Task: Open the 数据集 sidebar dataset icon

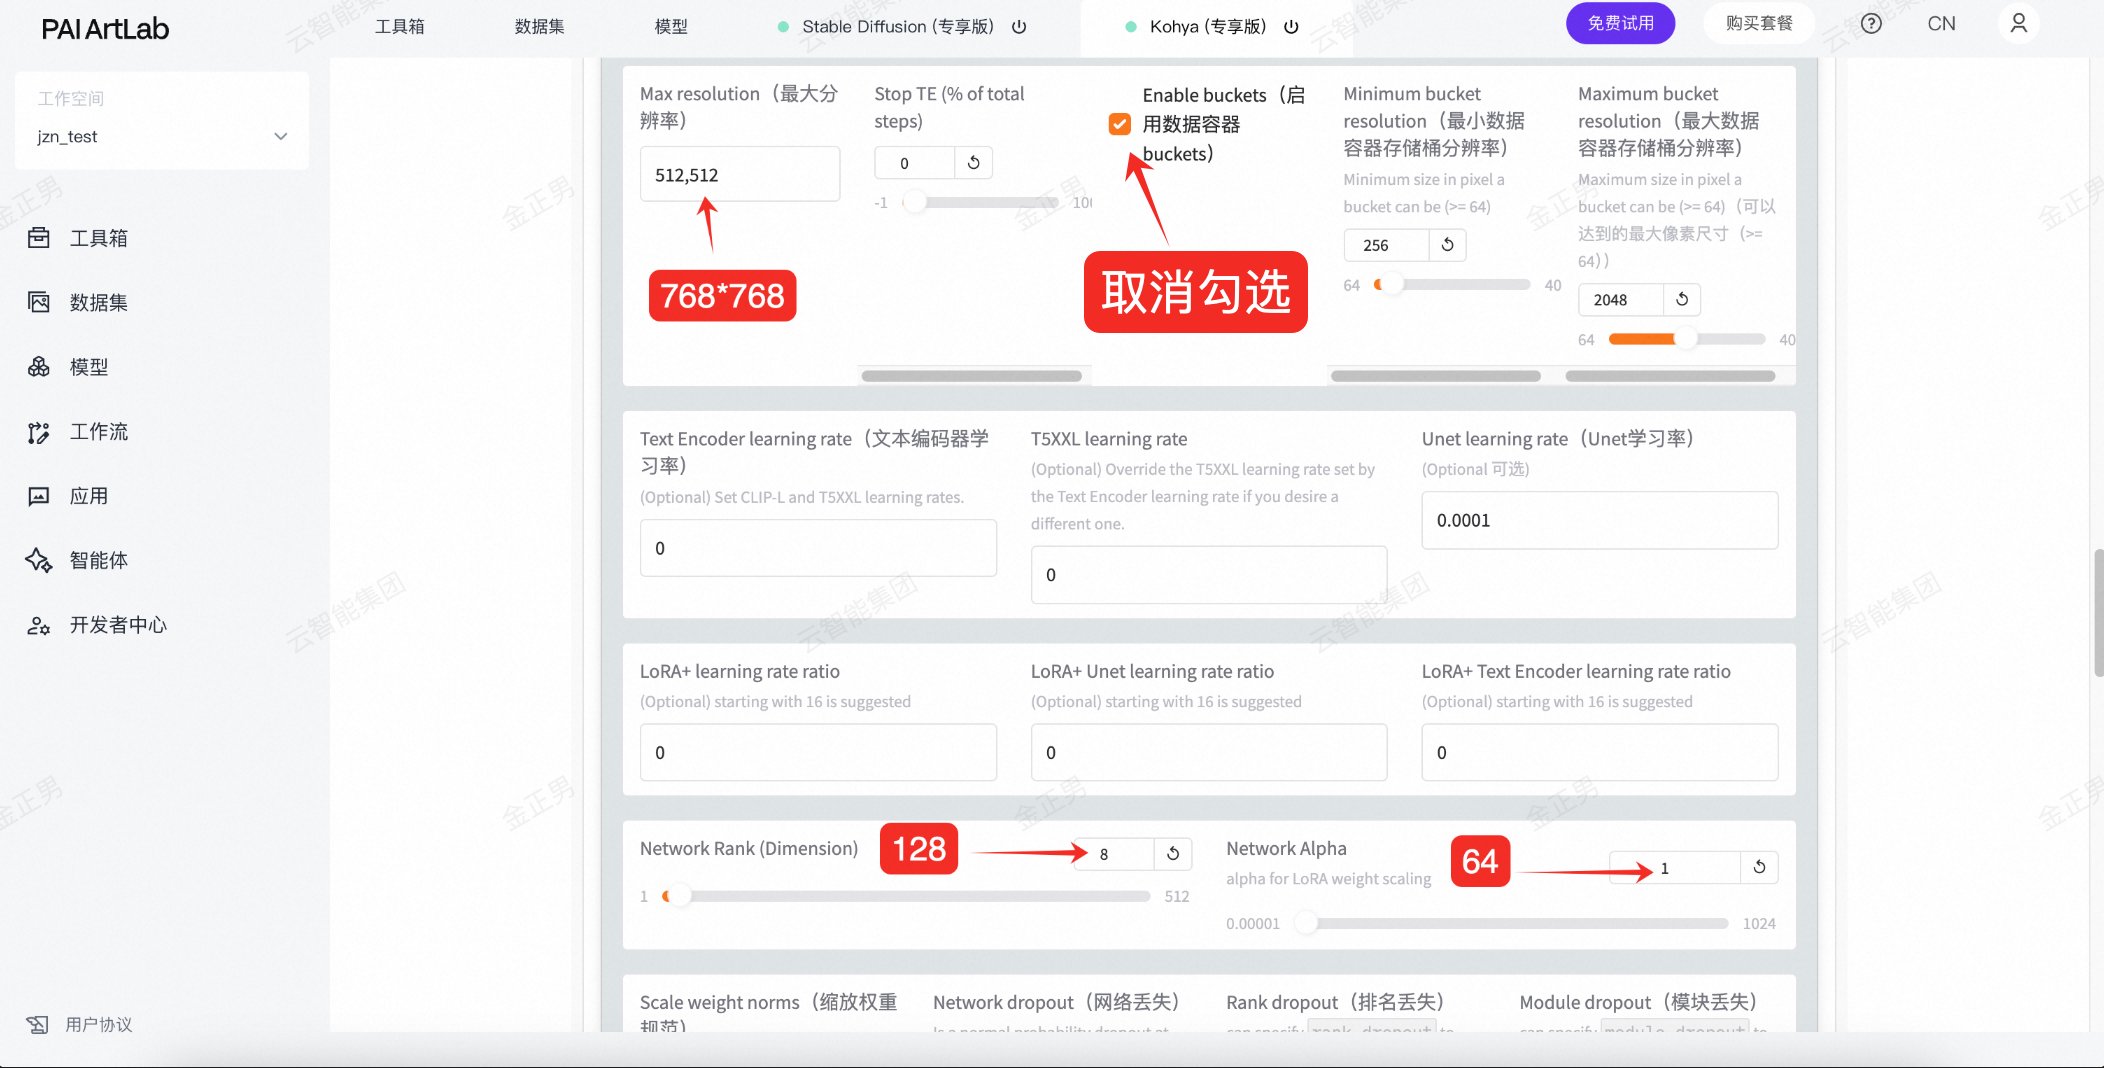Action: tap(39, 302)
